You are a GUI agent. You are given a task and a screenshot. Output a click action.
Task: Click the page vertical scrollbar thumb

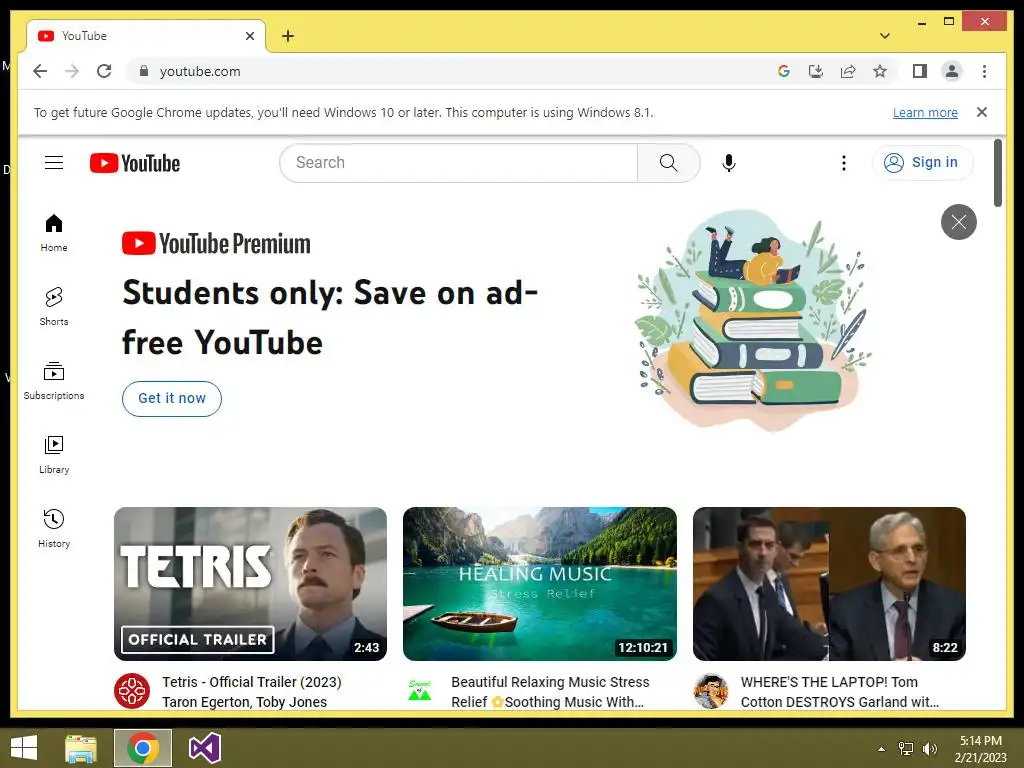pyautogui.click(x=997, y=173)
